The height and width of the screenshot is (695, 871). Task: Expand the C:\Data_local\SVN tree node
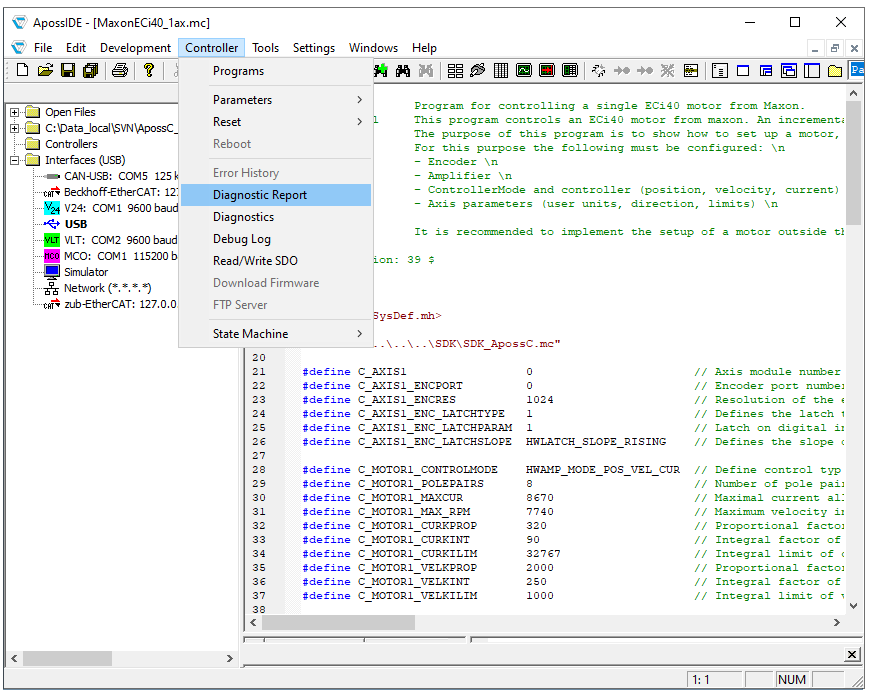[14, 128]
